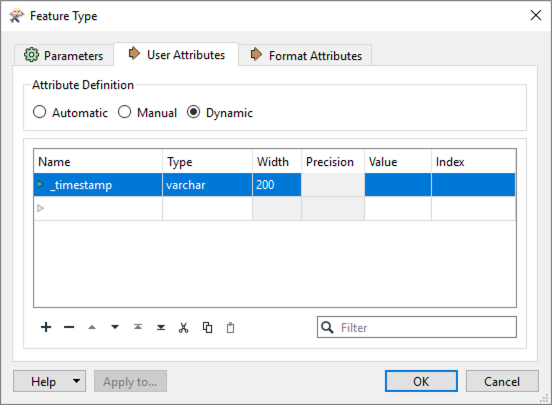552x405 pixels.
Task: Move attribute down one row
Action: tap(115, 327)
